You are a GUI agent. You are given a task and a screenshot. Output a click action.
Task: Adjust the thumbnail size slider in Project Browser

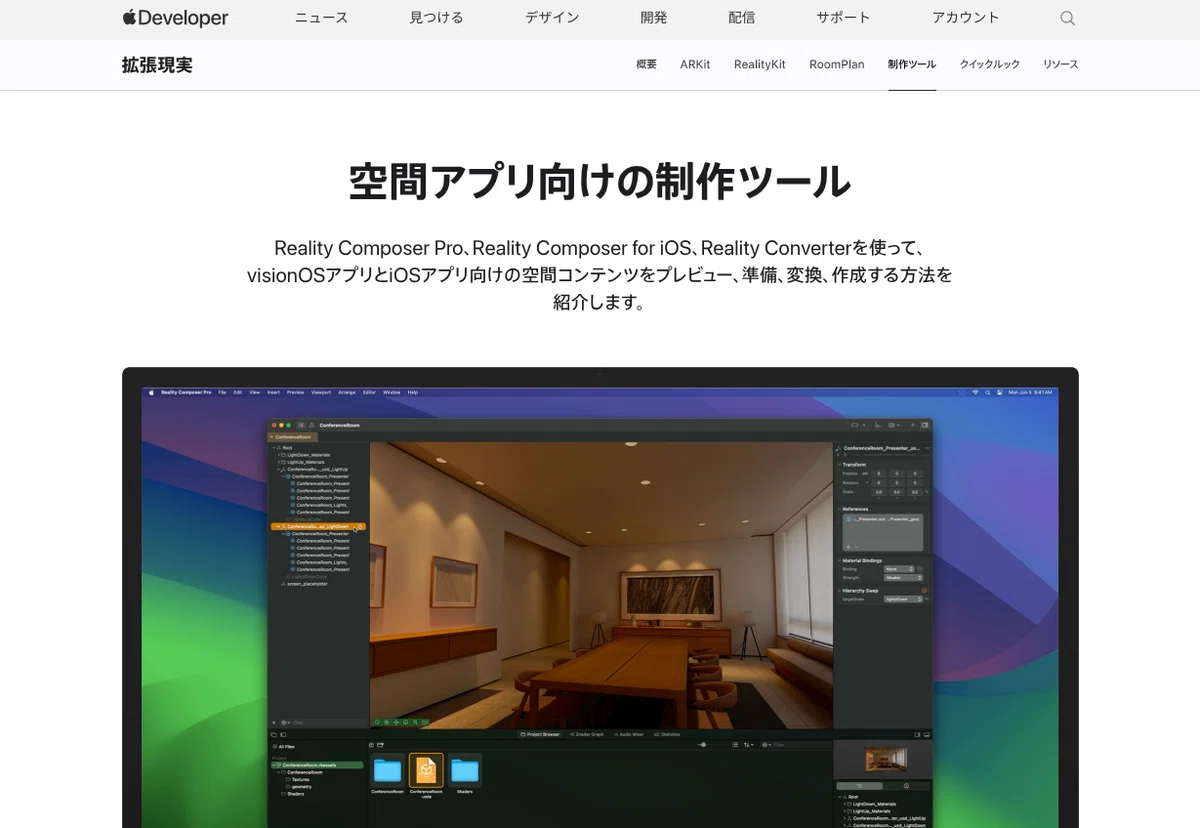click(x=713, y=744)
